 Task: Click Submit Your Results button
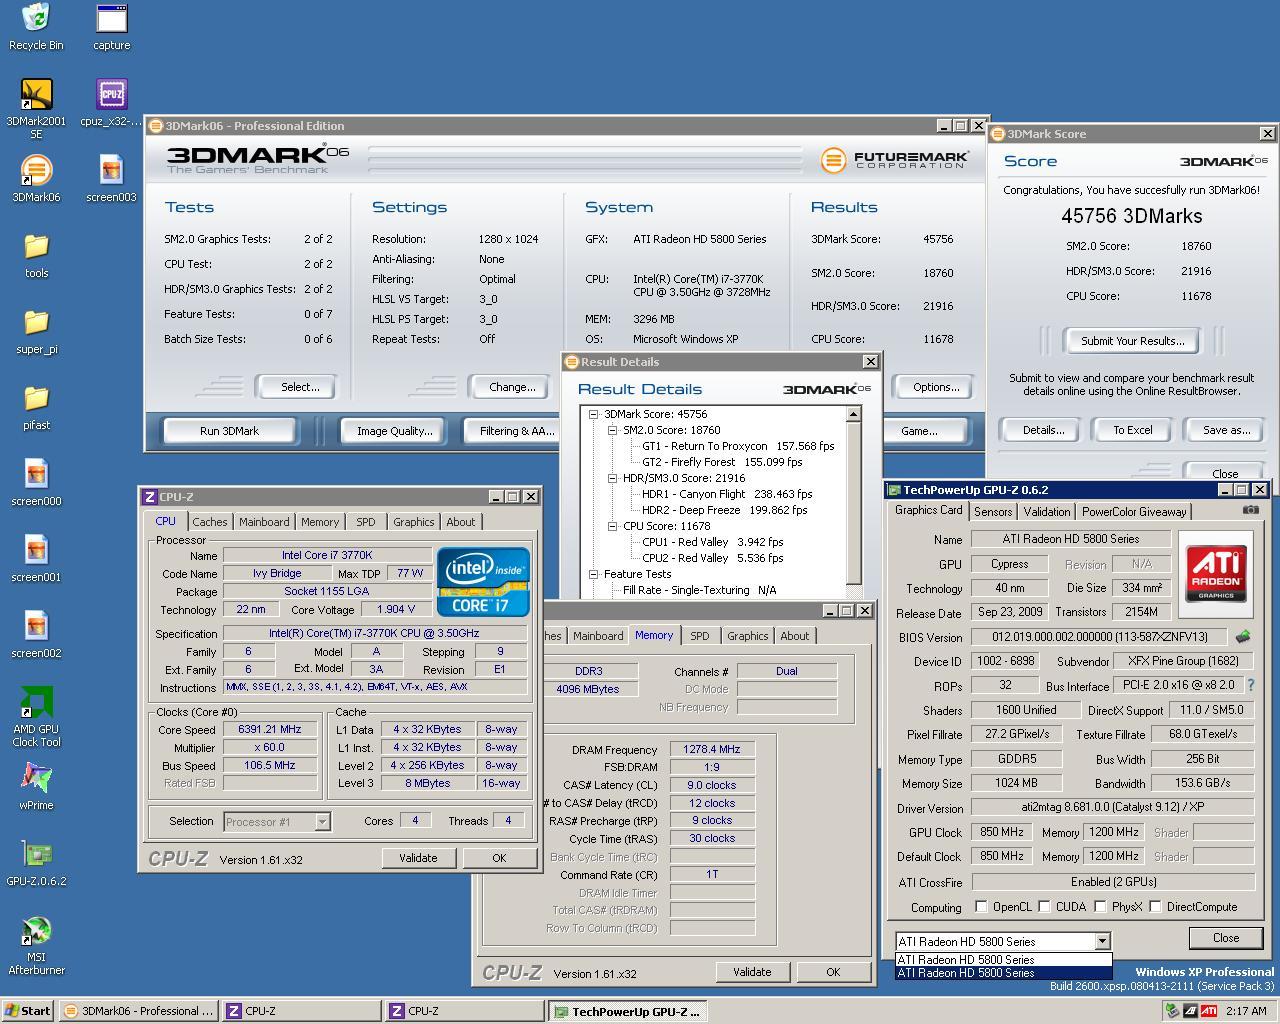pyautogui.click(x=1132, y=341)
